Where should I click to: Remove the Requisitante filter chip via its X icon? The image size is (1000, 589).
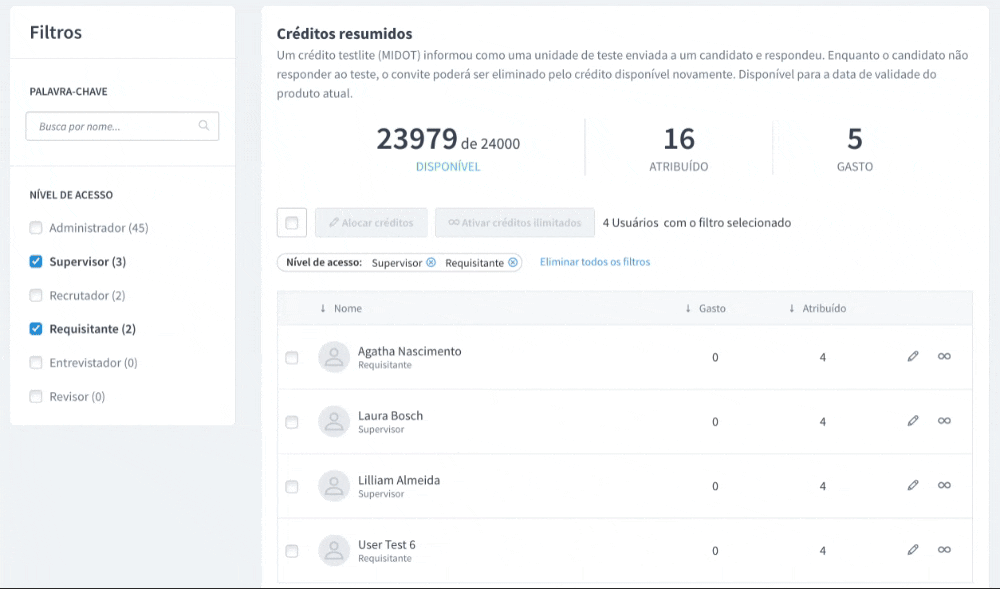pos(513,262)
